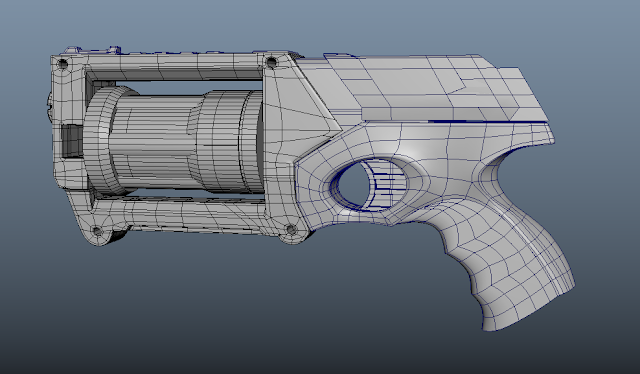Click the dark rectangular slot at the muzzle end
Image resolution: width=640 pixels, height=374 pixels.
tap(72, 140)
